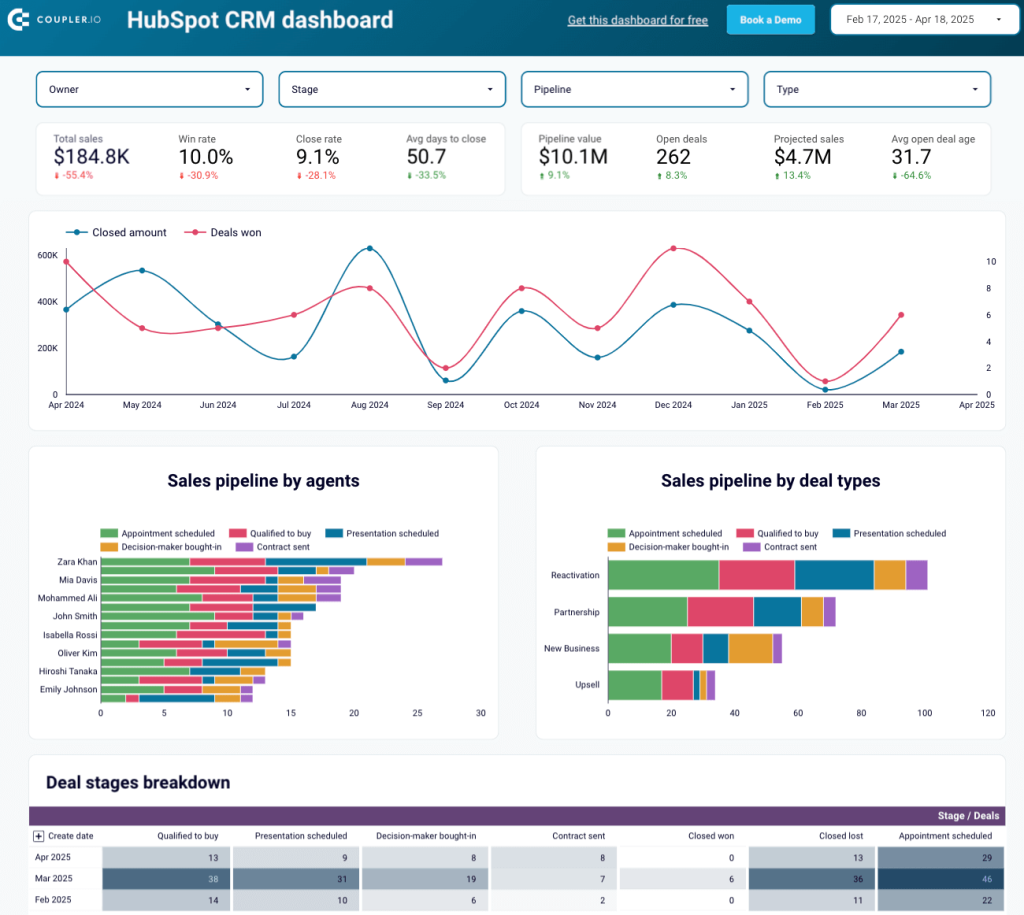
Task: Click the Win rate 10.0% value
Action: [206, 157]
